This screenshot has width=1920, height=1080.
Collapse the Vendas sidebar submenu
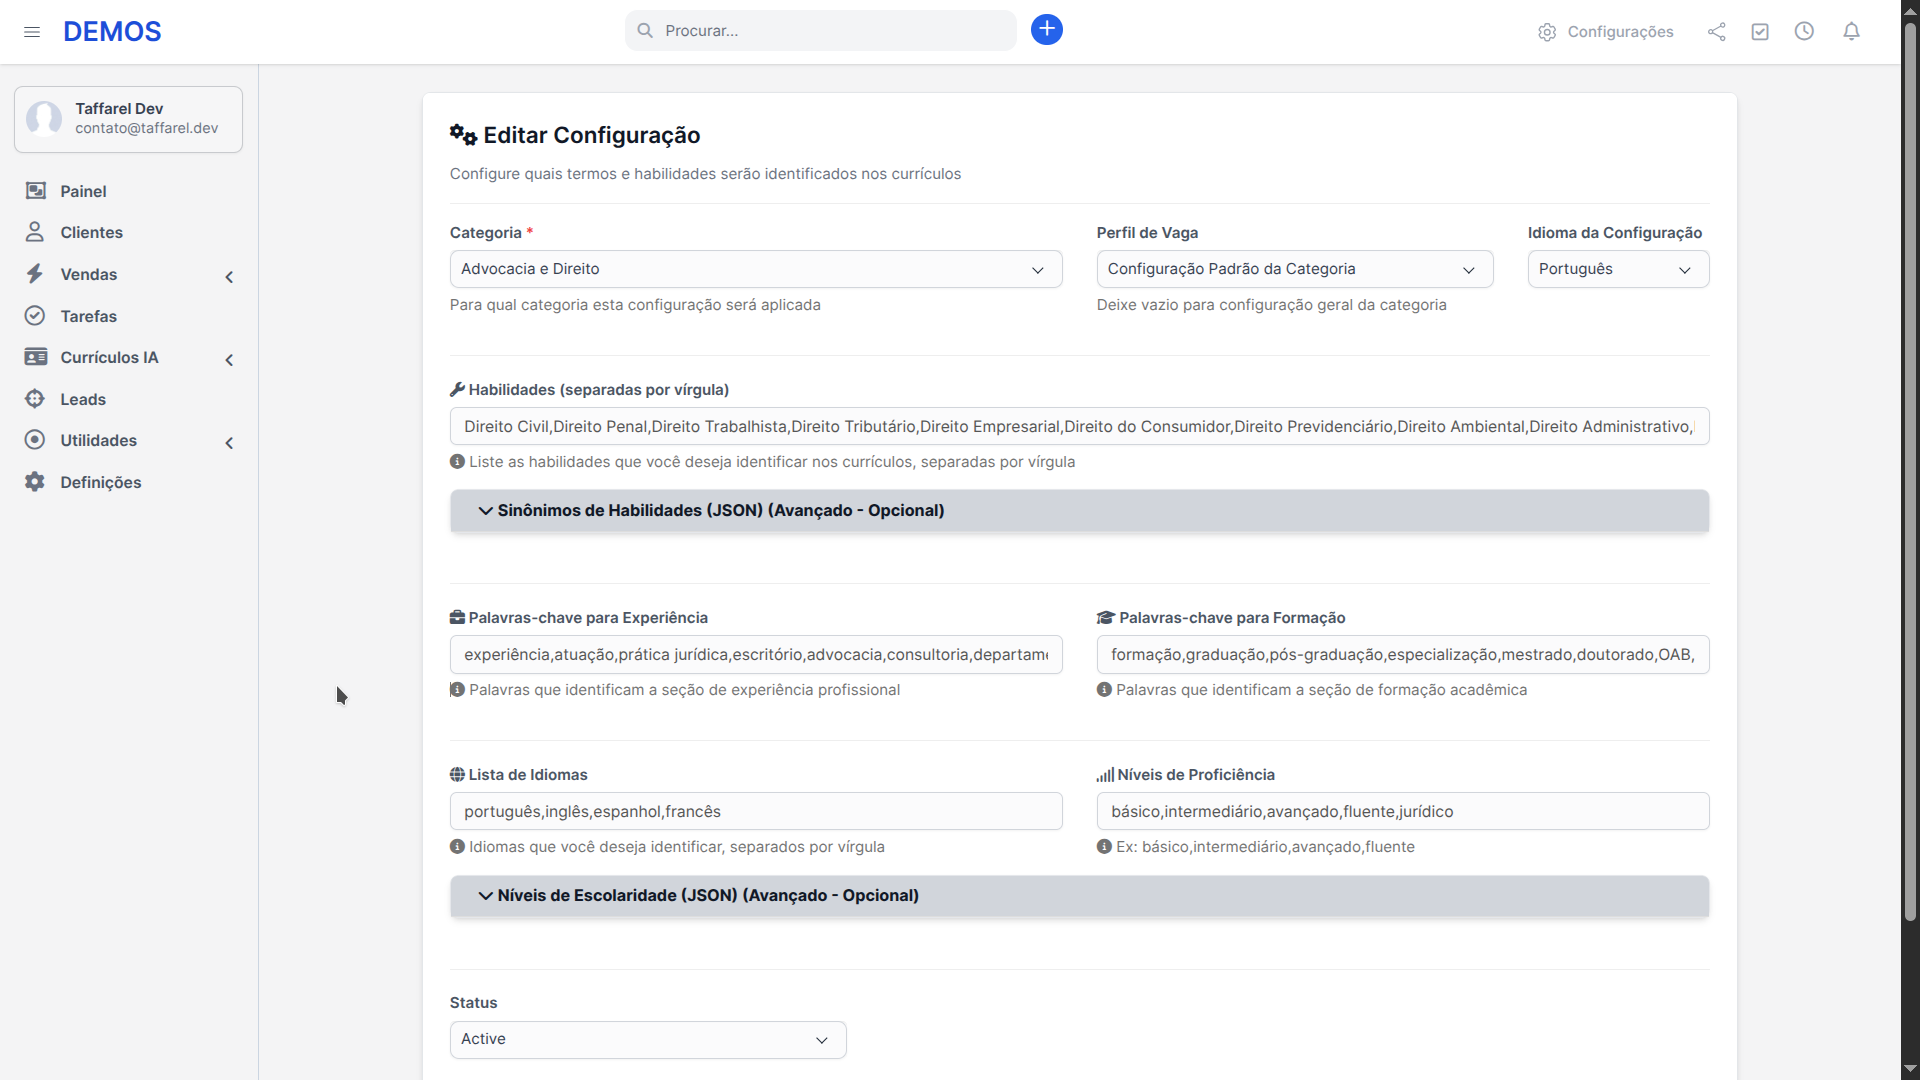pos(229,277)
